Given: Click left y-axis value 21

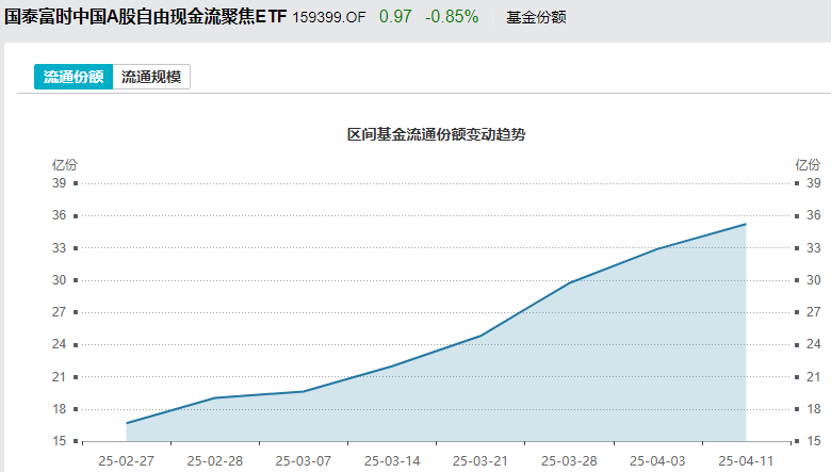Looking at the screenshot, I should (59, 377).
